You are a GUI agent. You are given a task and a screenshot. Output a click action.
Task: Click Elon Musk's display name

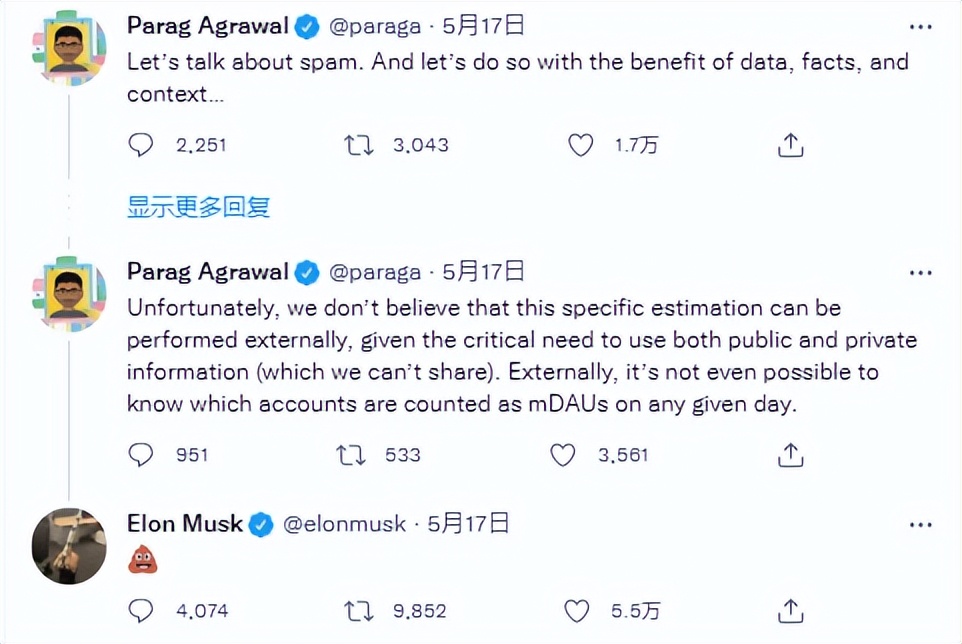click(x=185, y=524)
